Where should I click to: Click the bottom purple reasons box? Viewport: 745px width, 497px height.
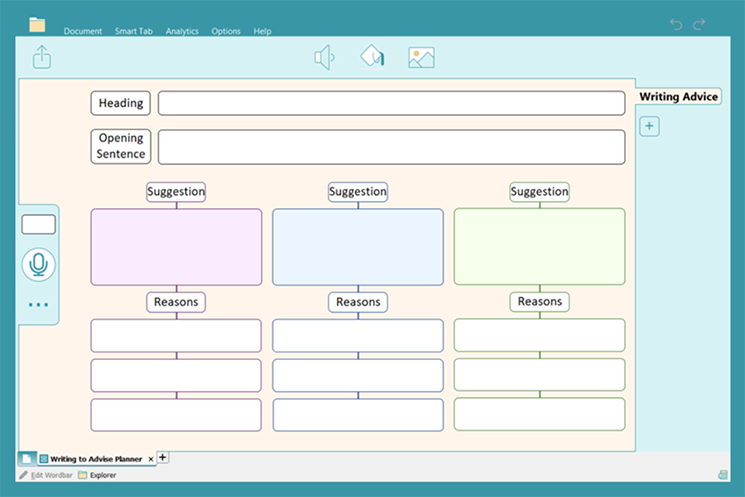point(176,415)
